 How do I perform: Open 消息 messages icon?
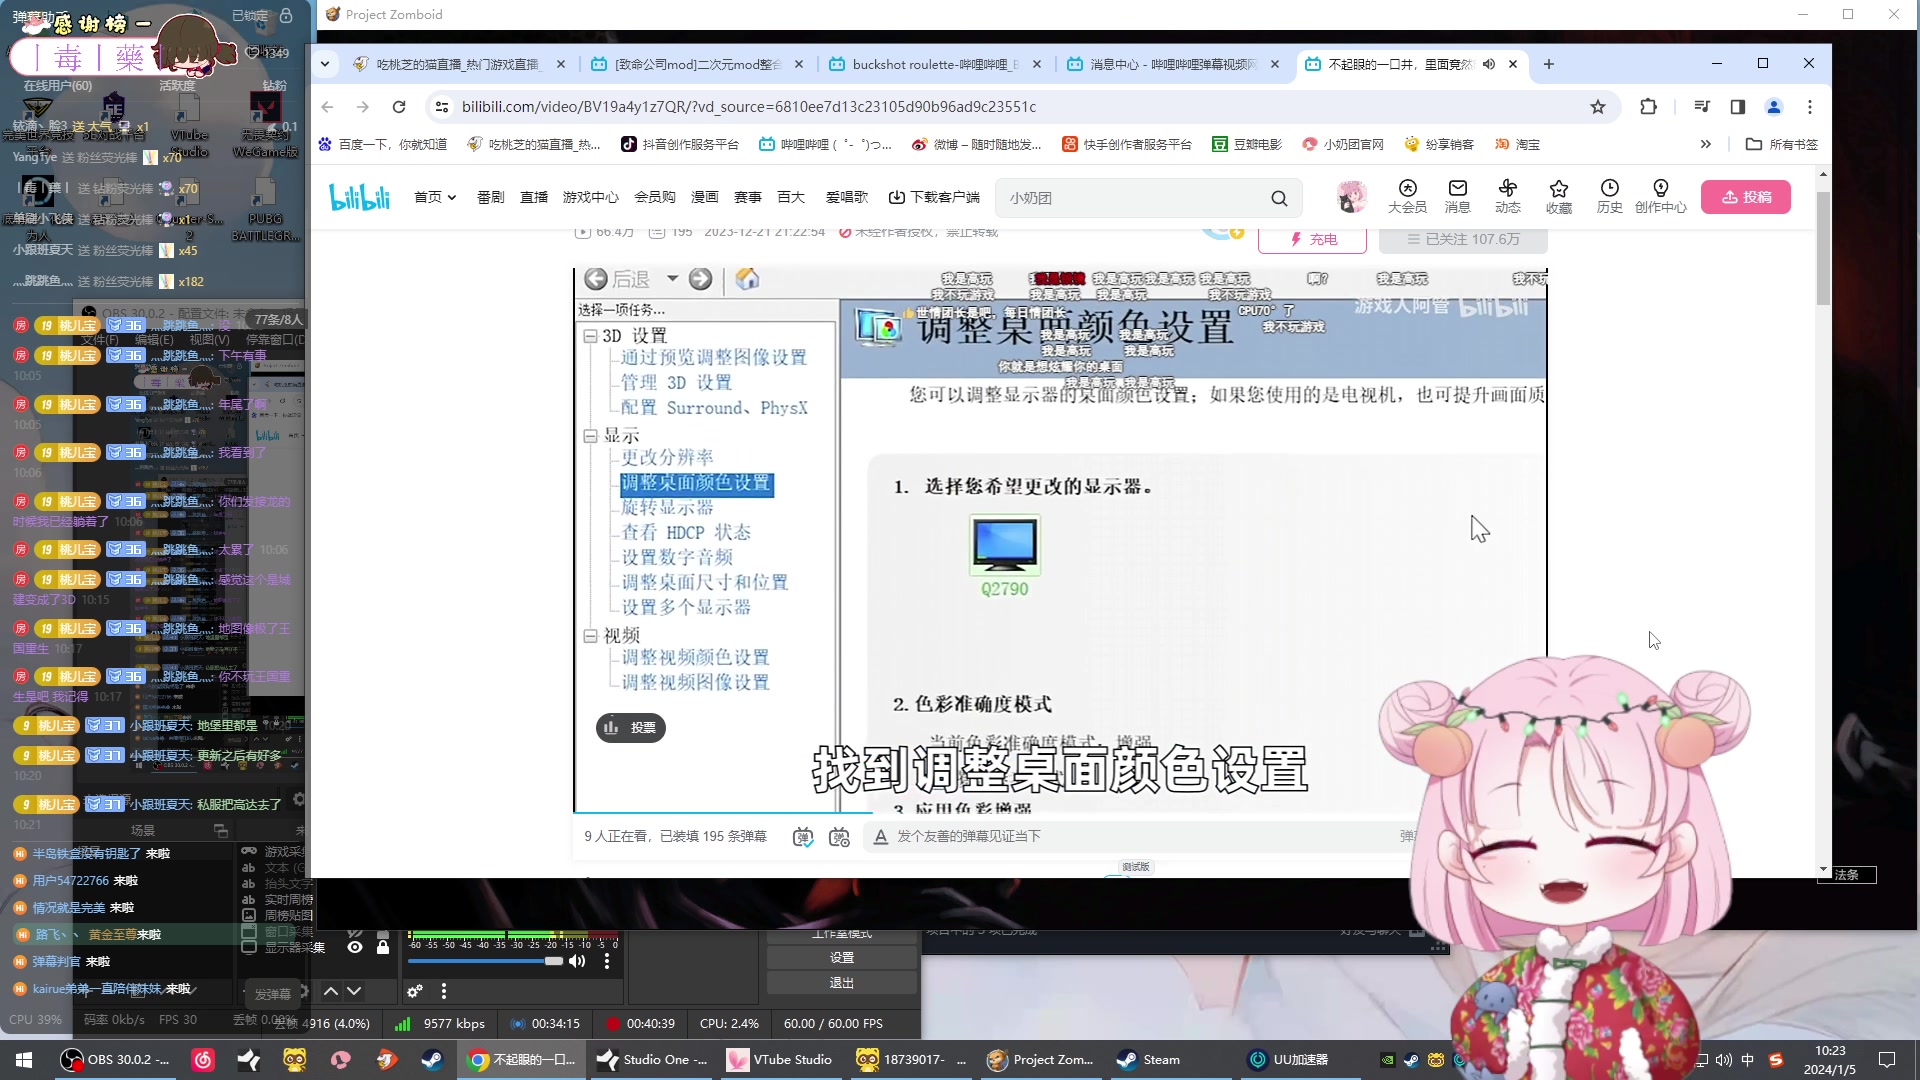pos(1458,197)
